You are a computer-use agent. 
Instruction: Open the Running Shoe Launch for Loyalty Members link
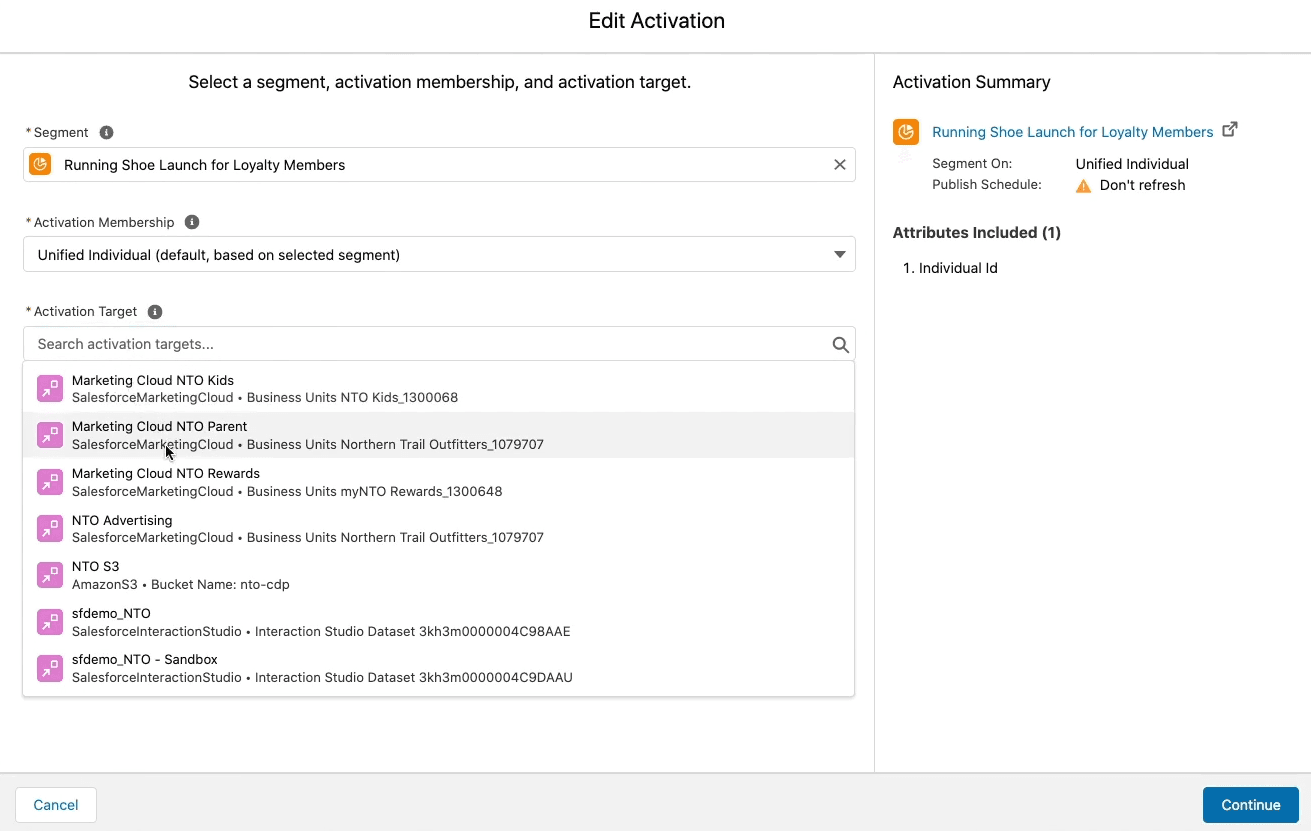click(1073, 131)
